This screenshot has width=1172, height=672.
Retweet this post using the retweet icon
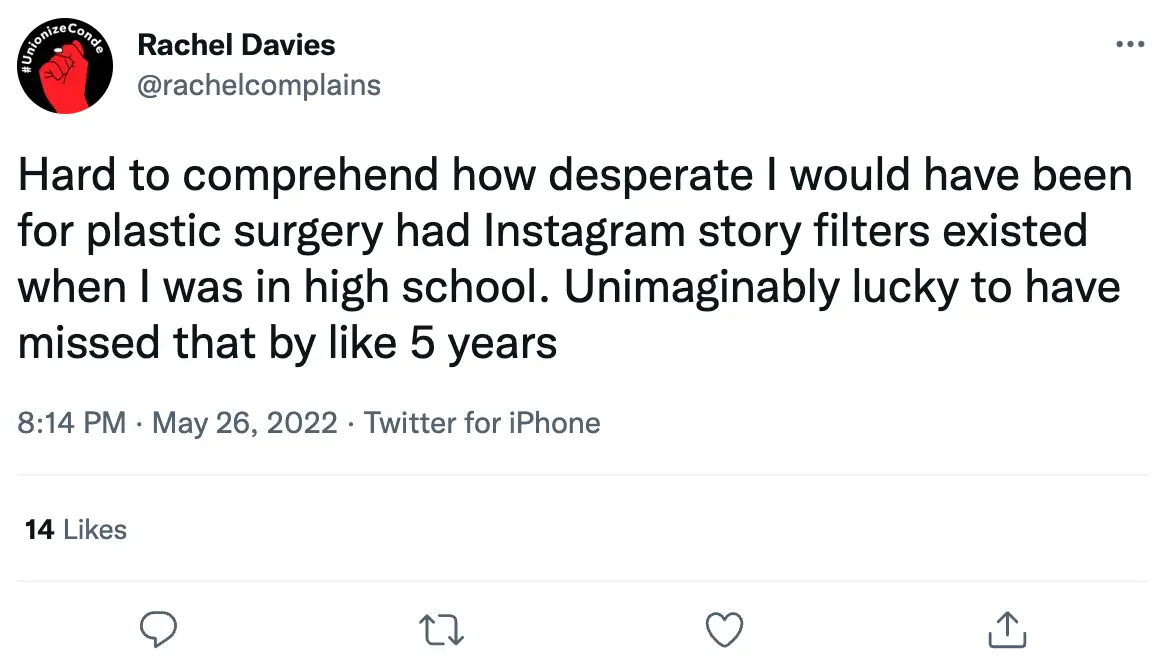[441, 629]
